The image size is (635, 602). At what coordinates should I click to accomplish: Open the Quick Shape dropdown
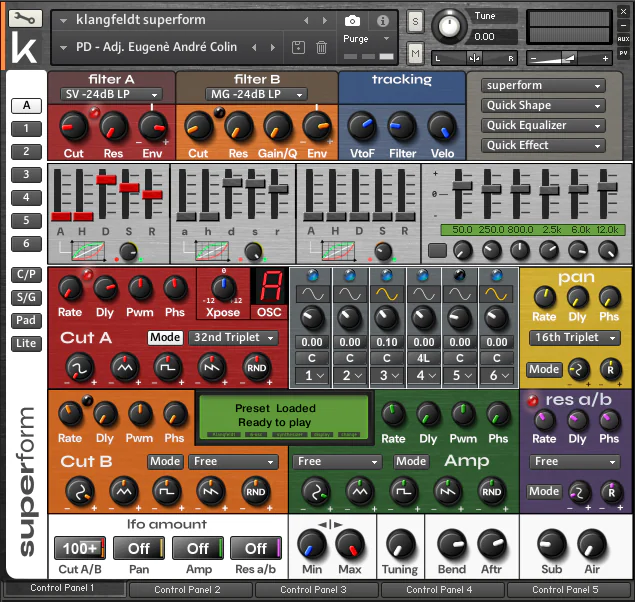point(543,105)
